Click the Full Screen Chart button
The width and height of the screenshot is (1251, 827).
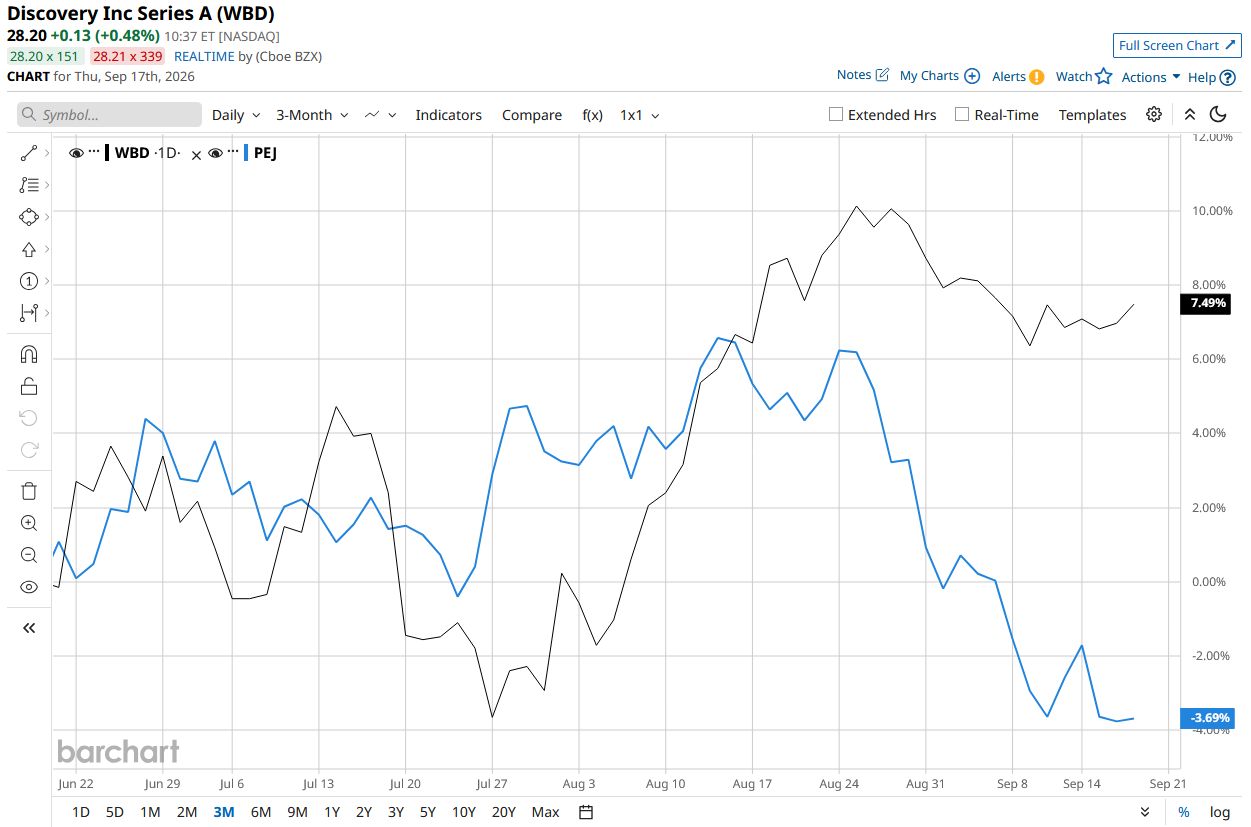point(1177,45)
